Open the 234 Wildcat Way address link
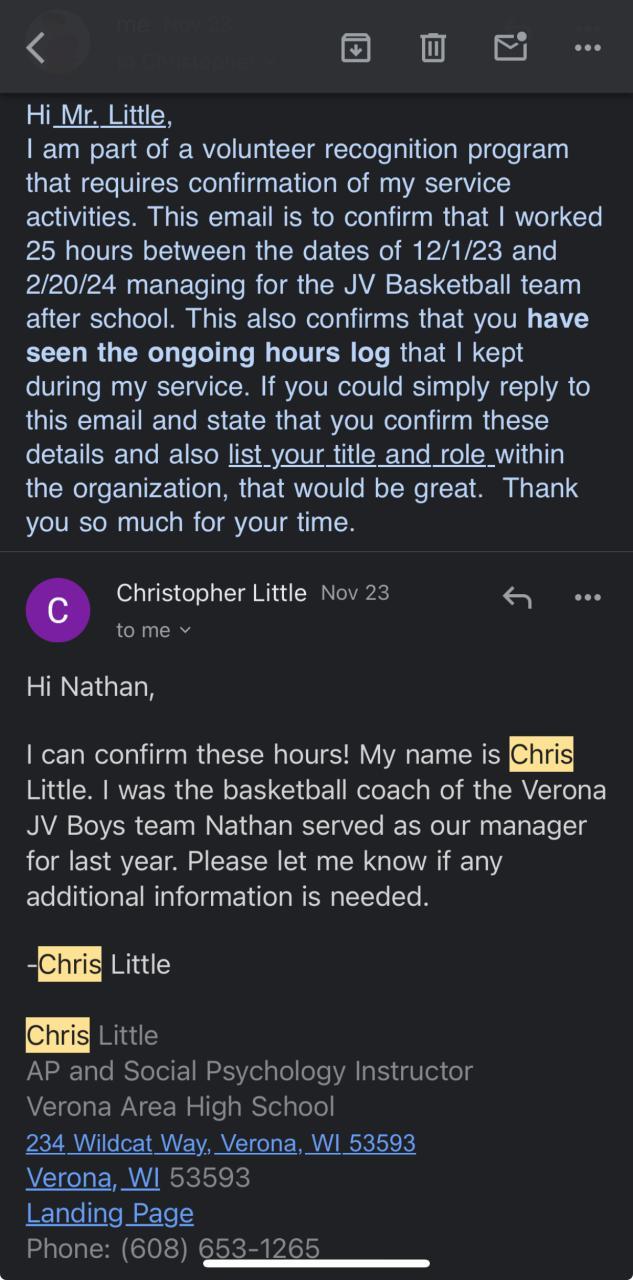Viewport: 633px width, 1280px height. coord(220,1142)
